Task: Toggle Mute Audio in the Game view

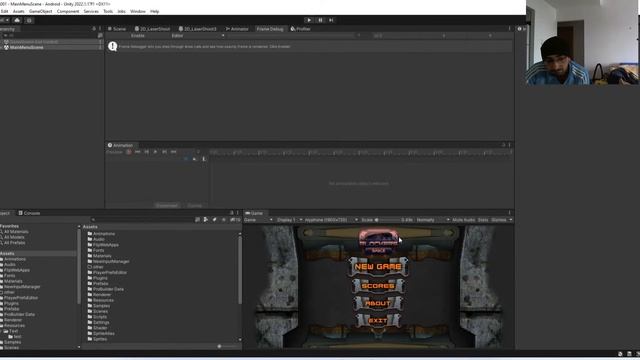Action: pyautogui.click(x=463, y=220)
